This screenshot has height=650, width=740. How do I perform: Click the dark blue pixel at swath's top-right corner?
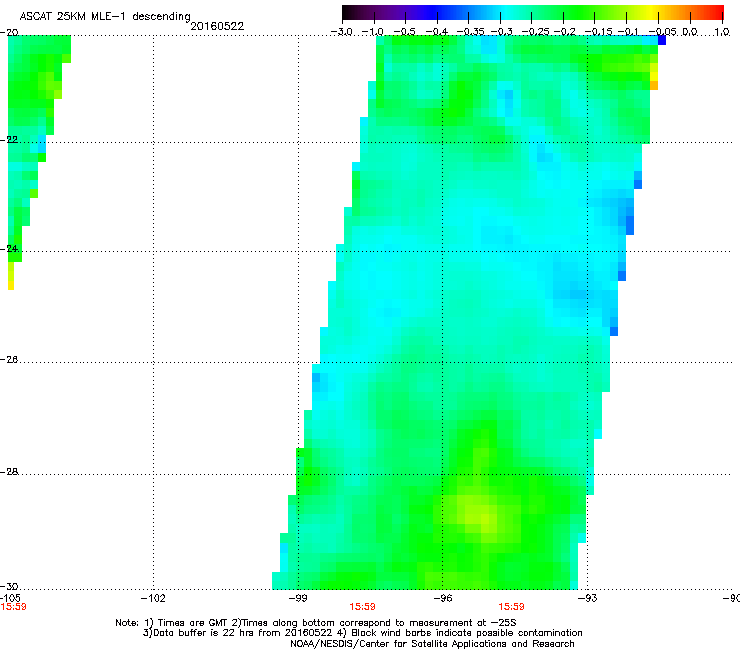[x=662, y=41]
